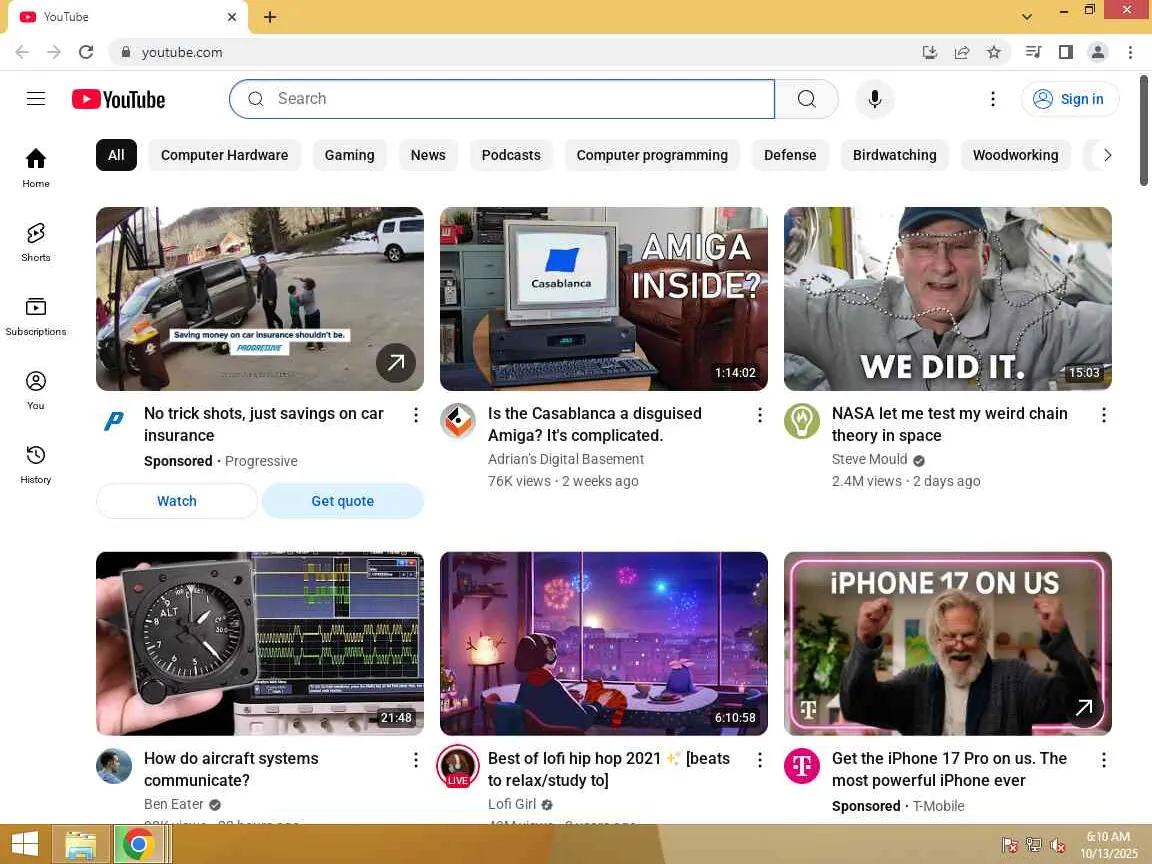Open Subscriptions in sidebar

click(x=36, y=317)
